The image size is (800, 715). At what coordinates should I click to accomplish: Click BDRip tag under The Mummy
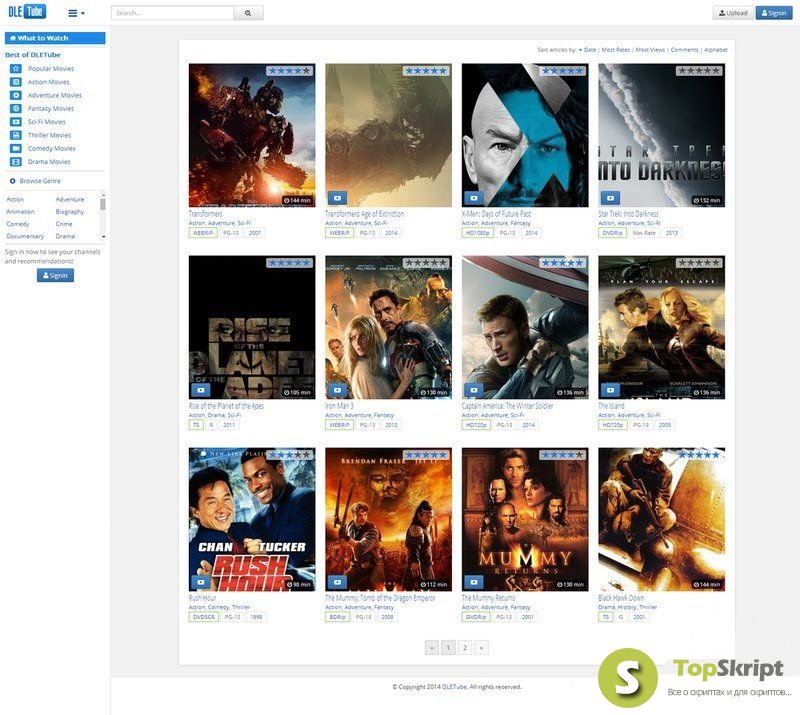point(337,617)
